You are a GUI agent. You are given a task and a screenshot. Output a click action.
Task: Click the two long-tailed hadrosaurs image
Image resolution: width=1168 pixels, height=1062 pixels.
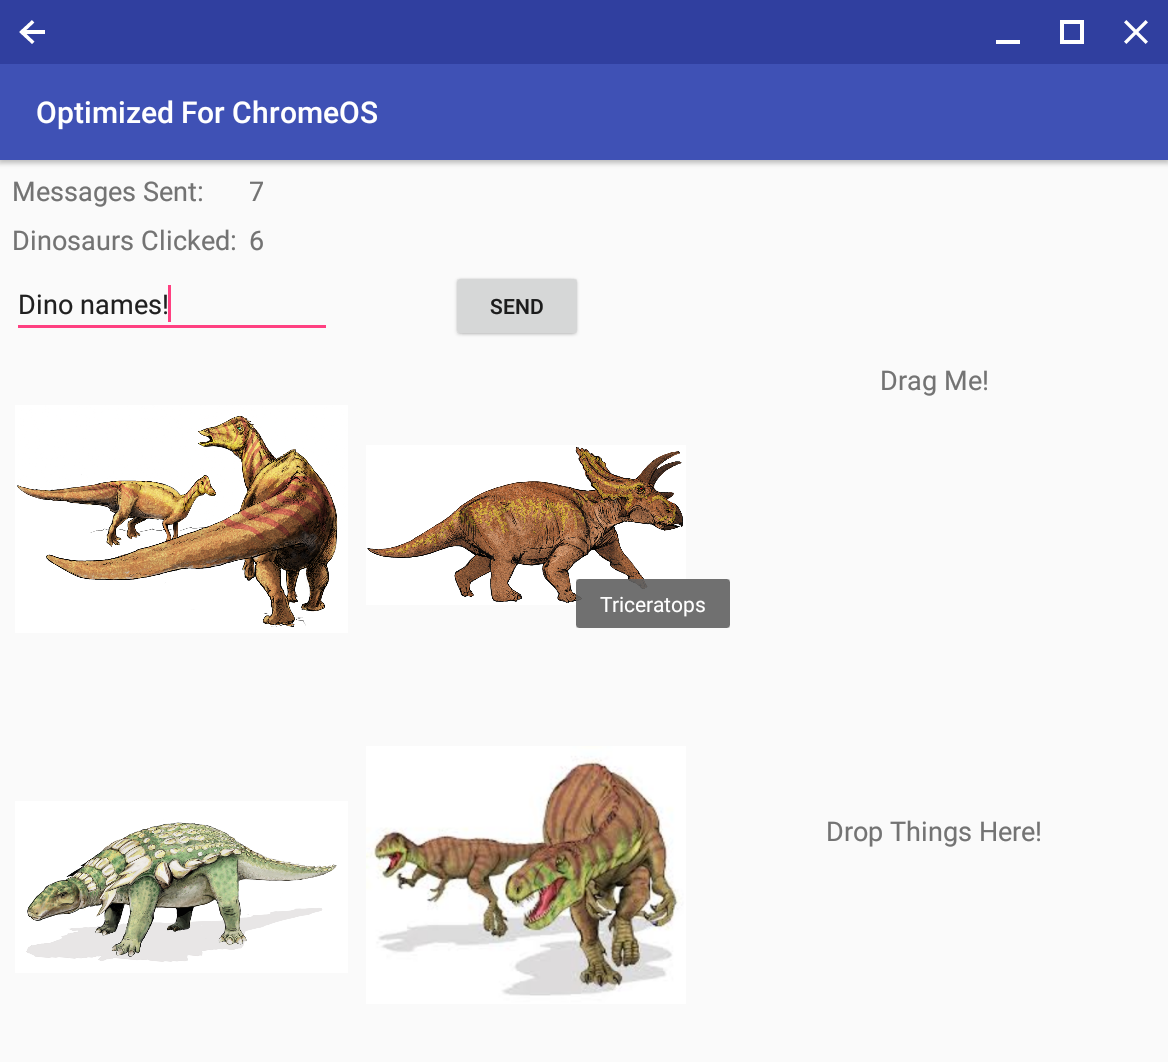pos(181,518)
